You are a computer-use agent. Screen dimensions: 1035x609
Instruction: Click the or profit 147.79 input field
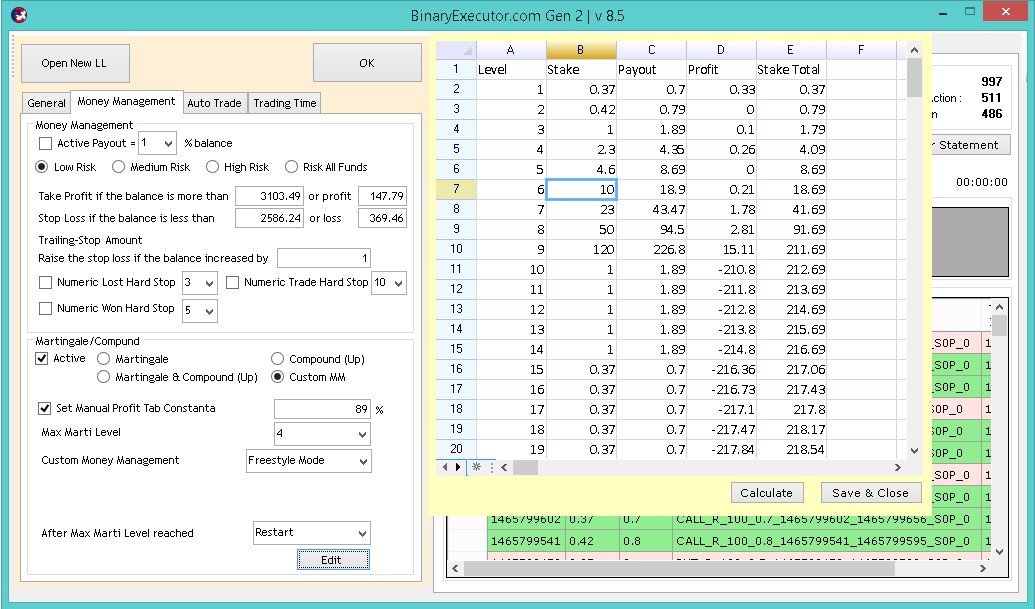tap(382, 196)
